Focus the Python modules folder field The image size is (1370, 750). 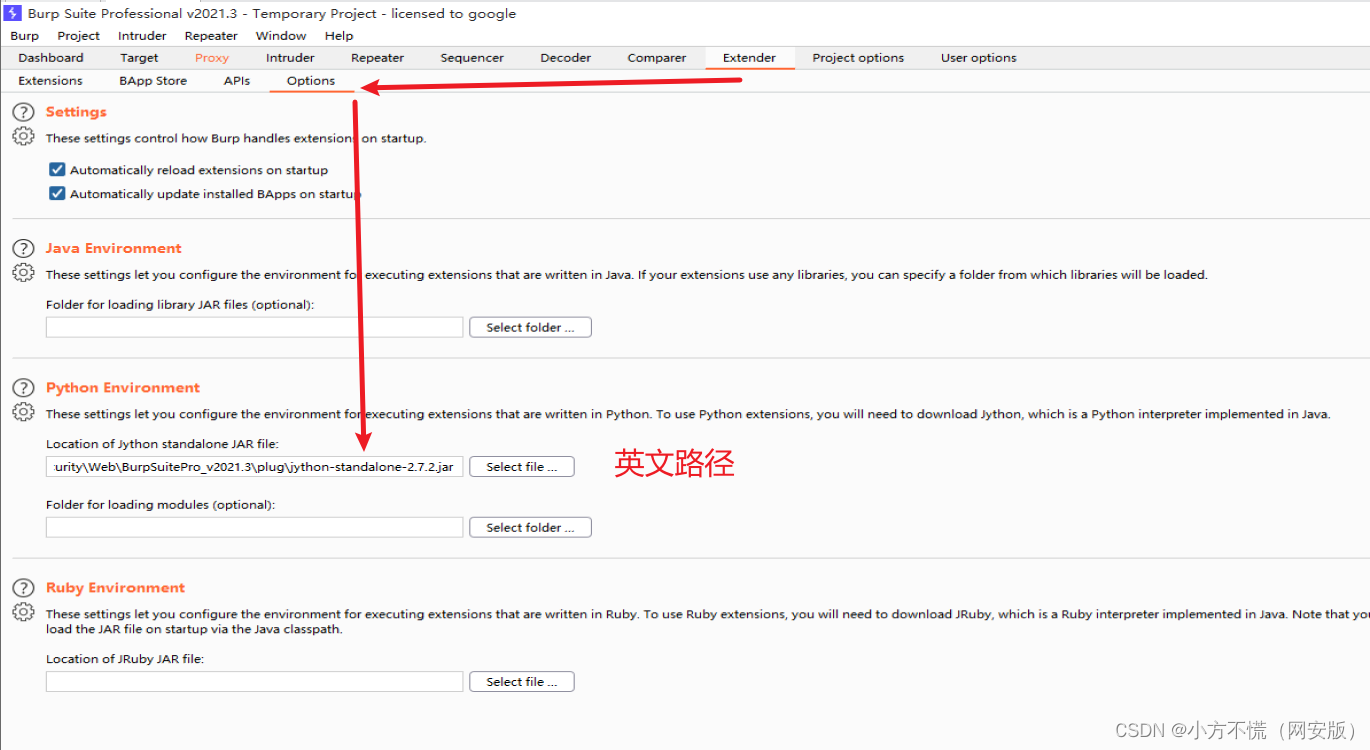point(255,527)
